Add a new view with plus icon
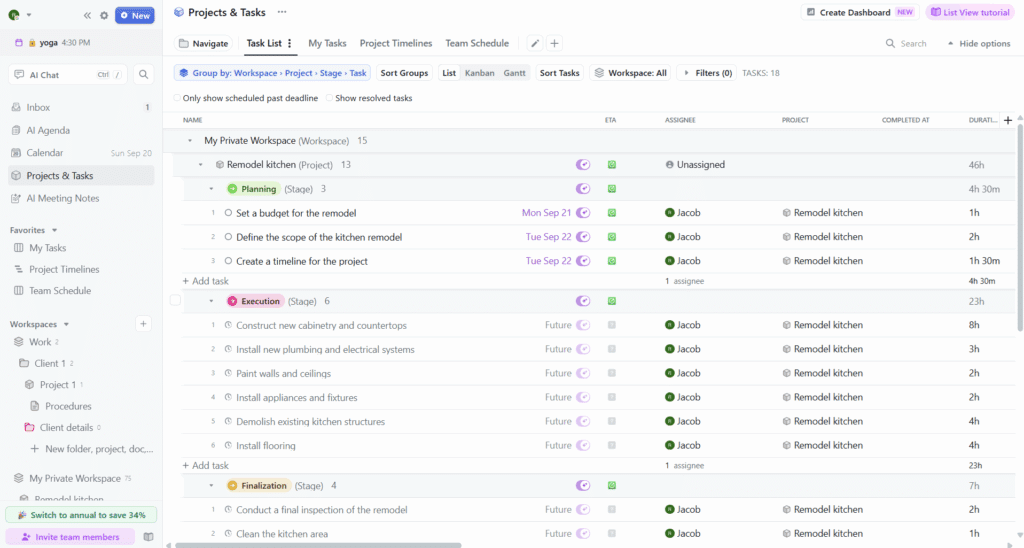This screenshot has height=548, width=1024. point(554,43)
